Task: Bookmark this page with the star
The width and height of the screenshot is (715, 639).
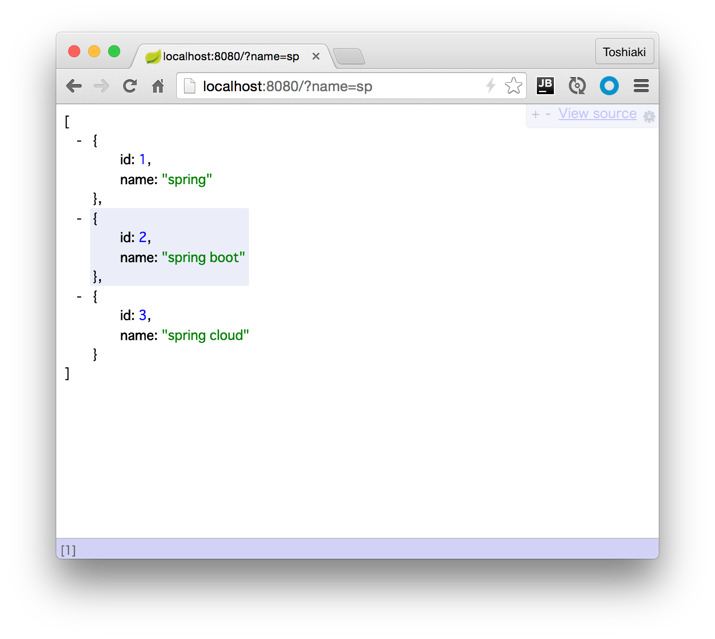Action: pos(513,85)
